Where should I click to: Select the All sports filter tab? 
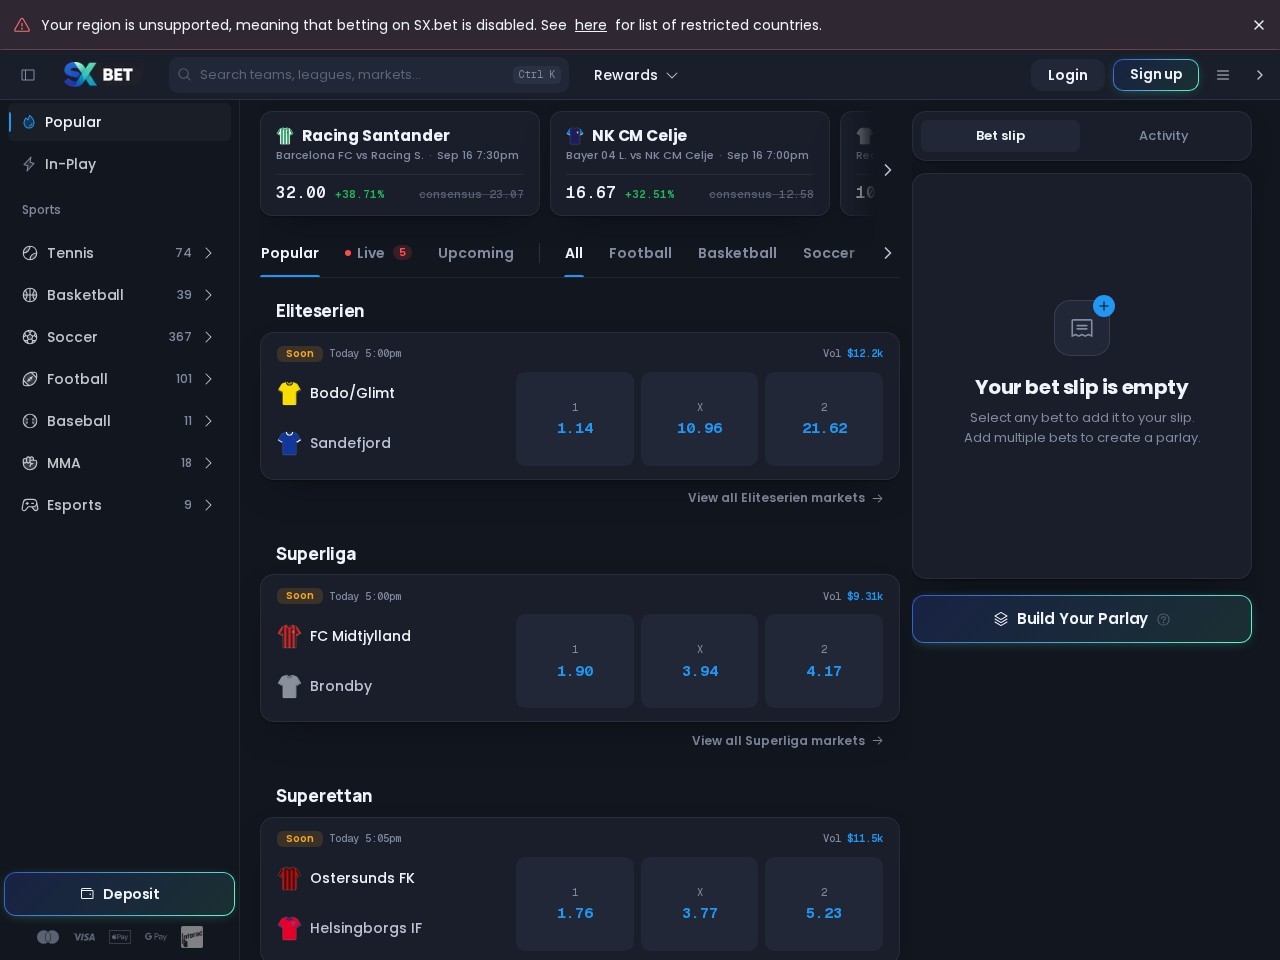574,253
